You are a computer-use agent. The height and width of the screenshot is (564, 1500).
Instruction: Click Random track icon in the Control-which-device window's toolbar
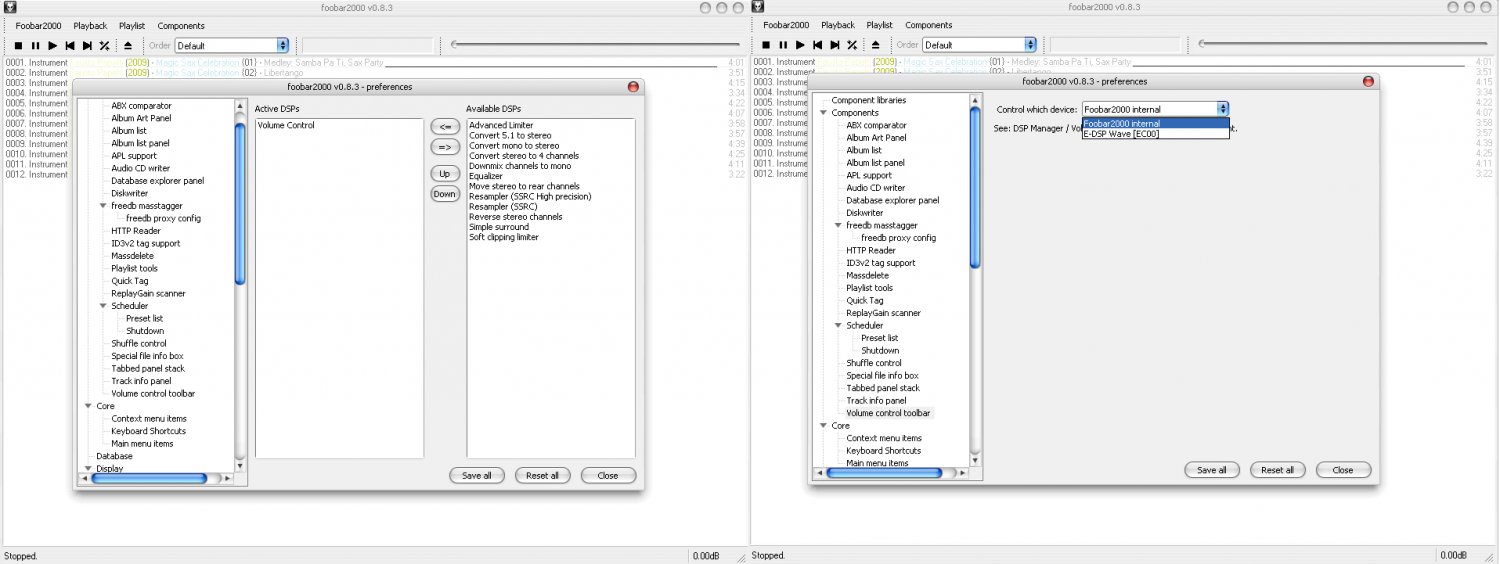click(x=852, y=45)
